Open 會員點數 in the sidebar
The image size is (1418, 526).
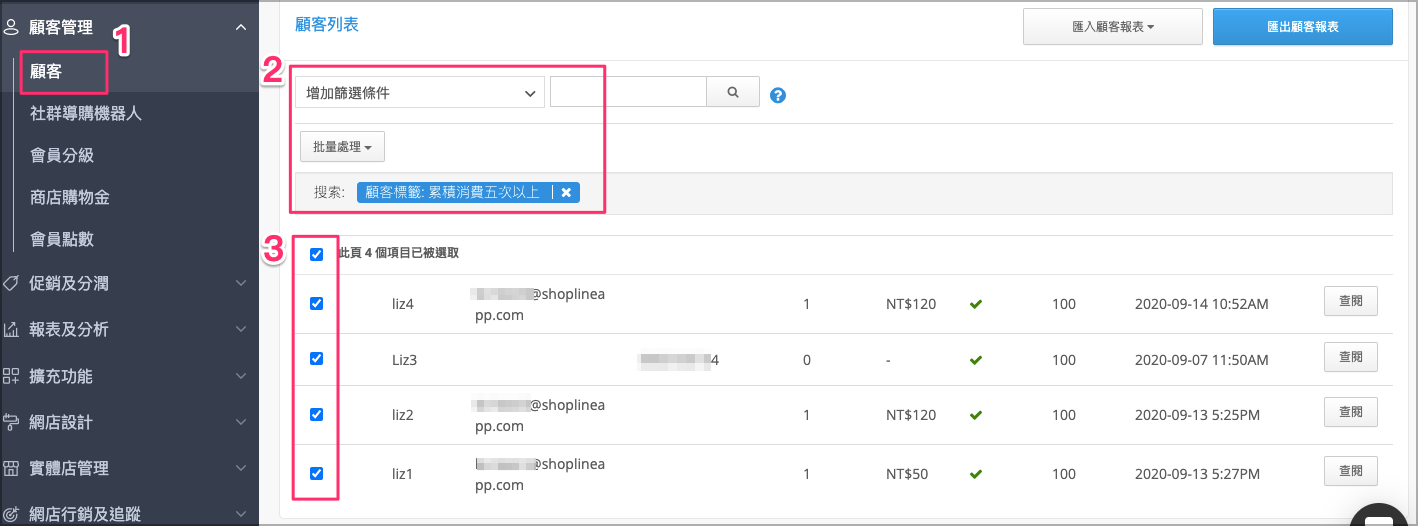point(62,239)
